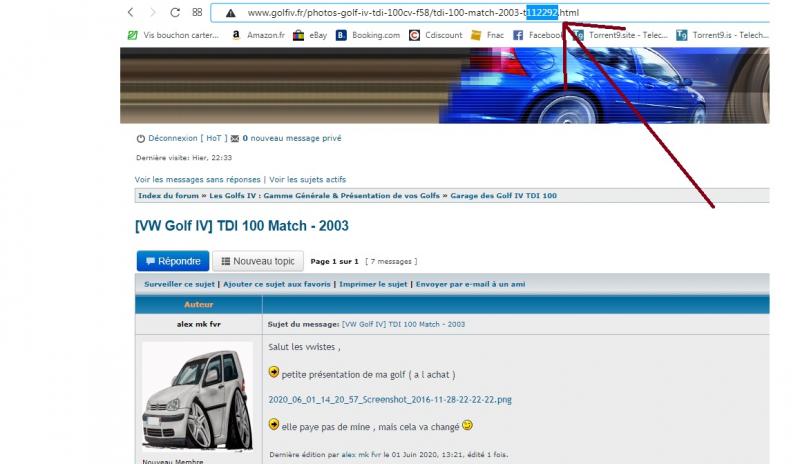Open the Vis bouchon carter bookmark
Image resolution: width=800 pixels, height=464 pixels.
(x=181, y=35)
